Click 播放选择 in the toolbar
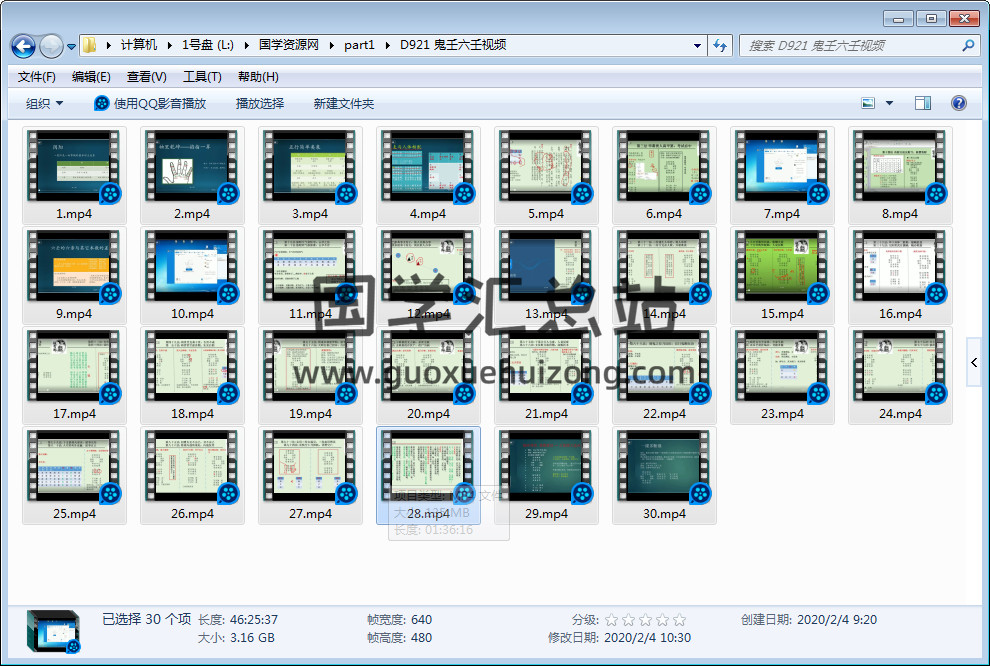The height and width of the screenshot is (666, 990). 259,104
